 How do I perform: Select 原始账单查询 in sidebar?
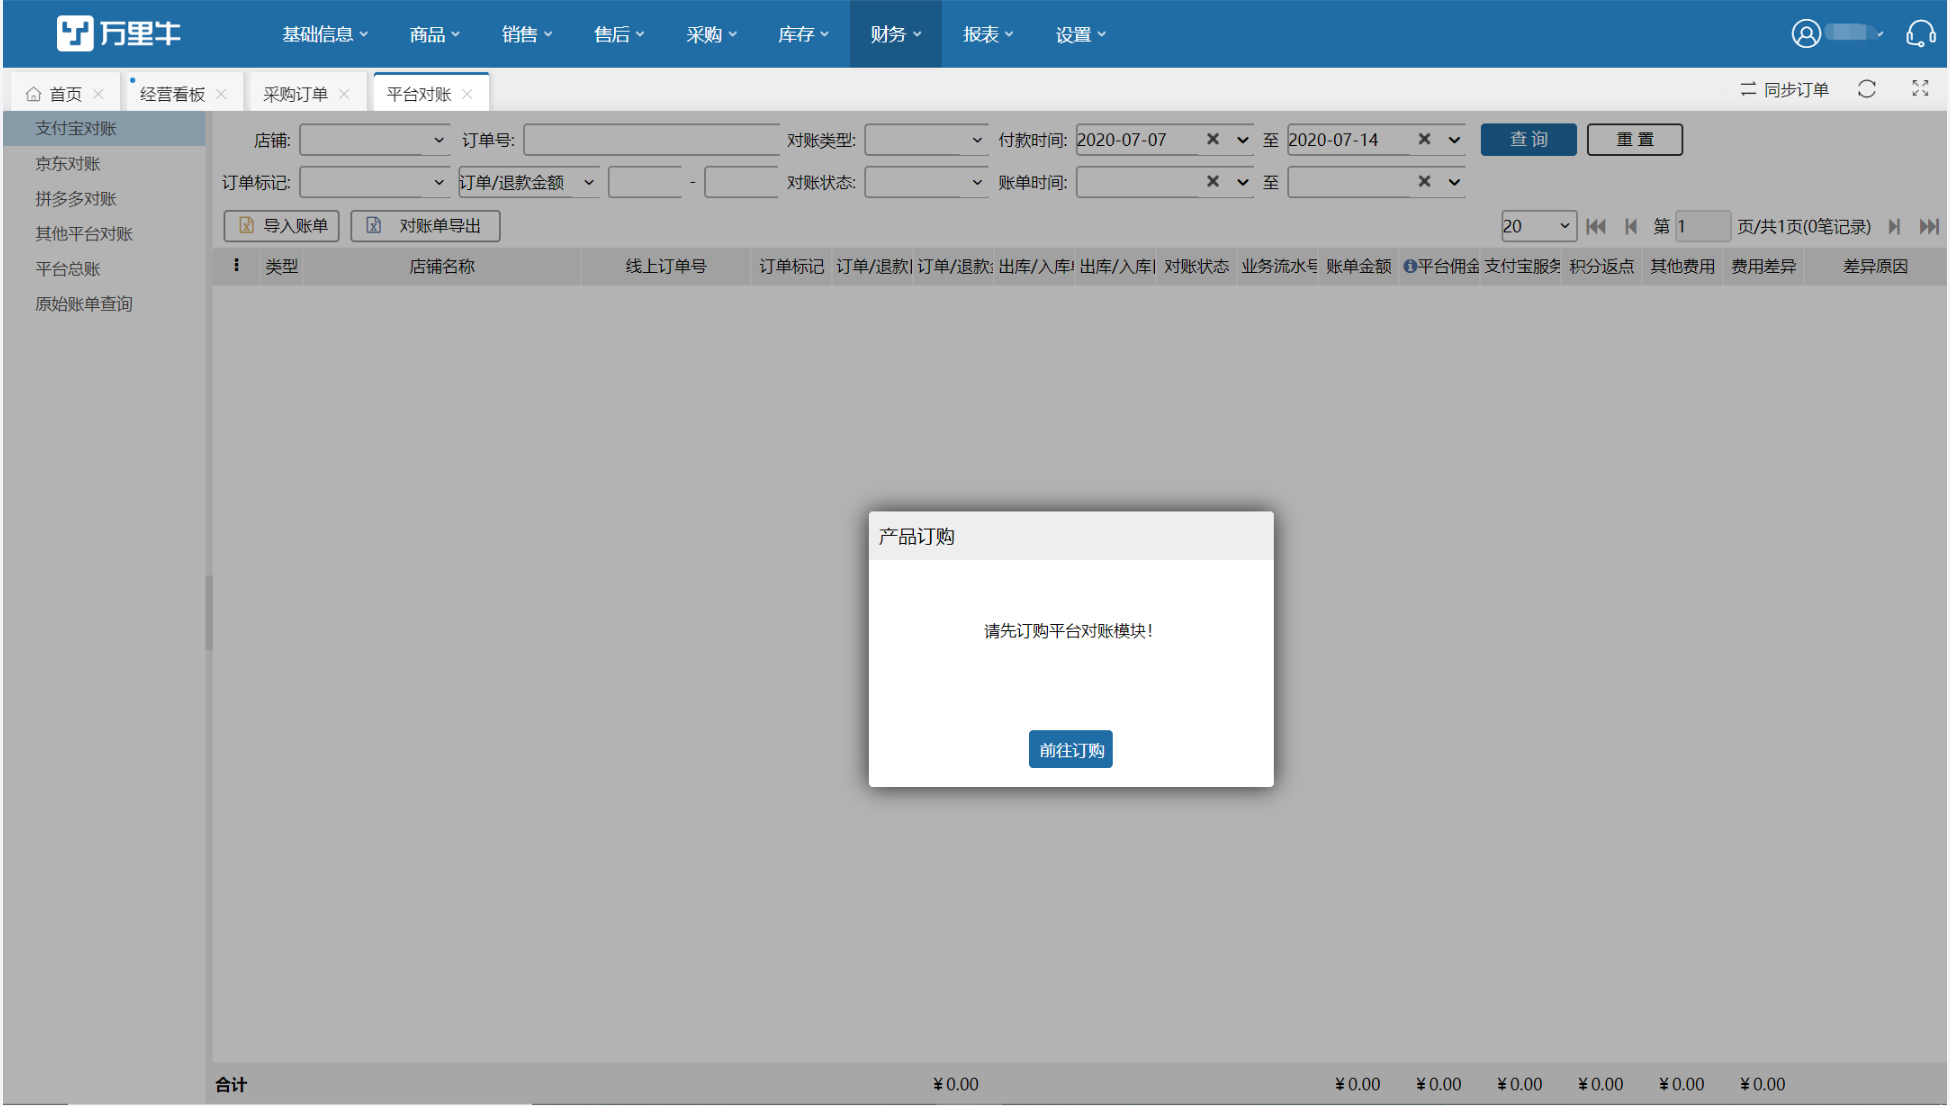coord(105,303)
